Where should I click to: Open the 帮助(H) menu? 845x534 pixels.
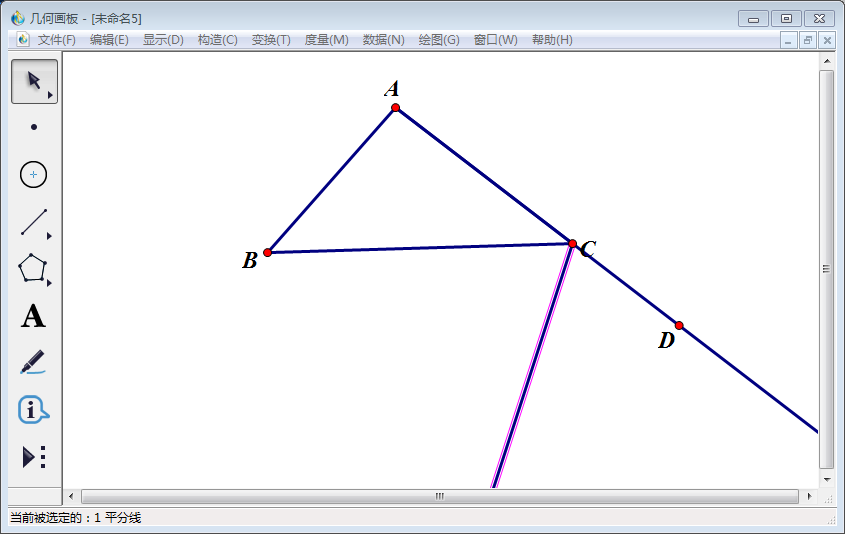point(552,40)
